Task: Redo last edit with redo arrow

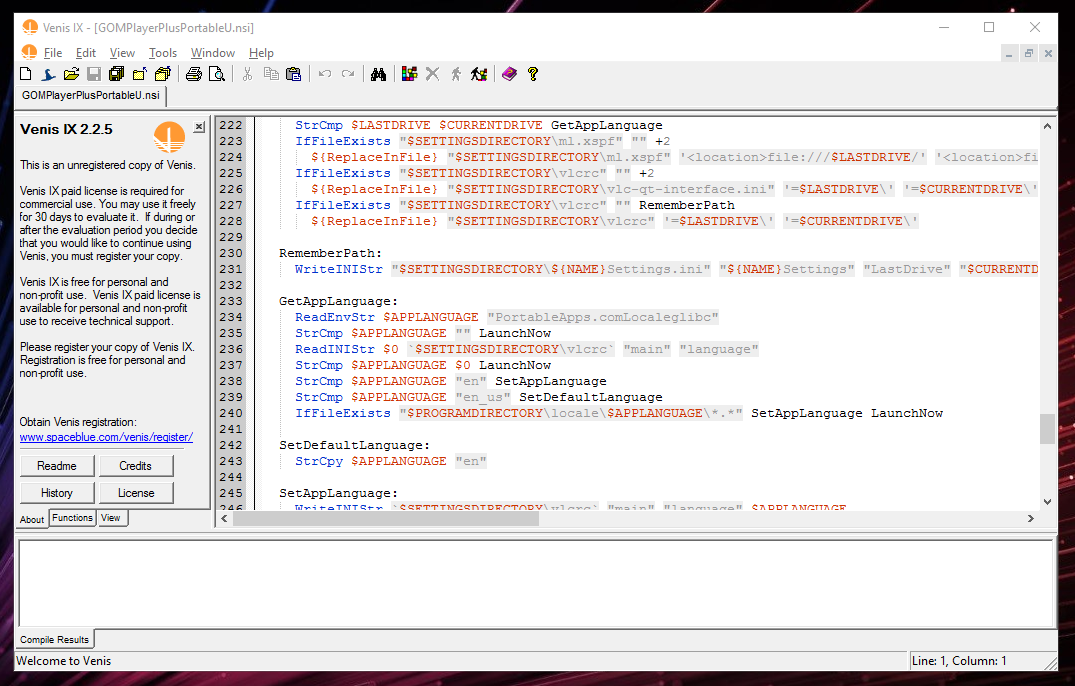Action: 348,74
